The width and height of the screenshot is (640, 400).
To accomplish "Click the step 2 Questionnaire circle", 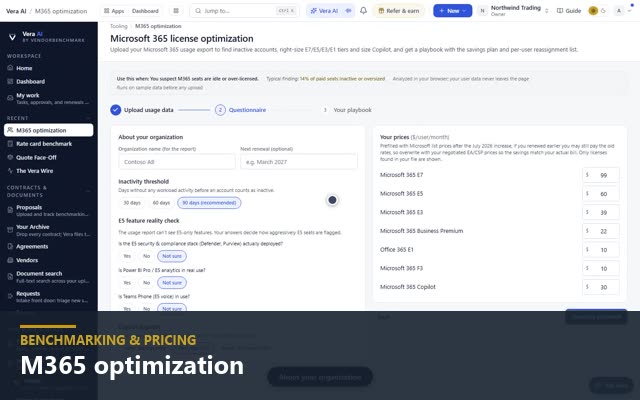I will (220, 110).
